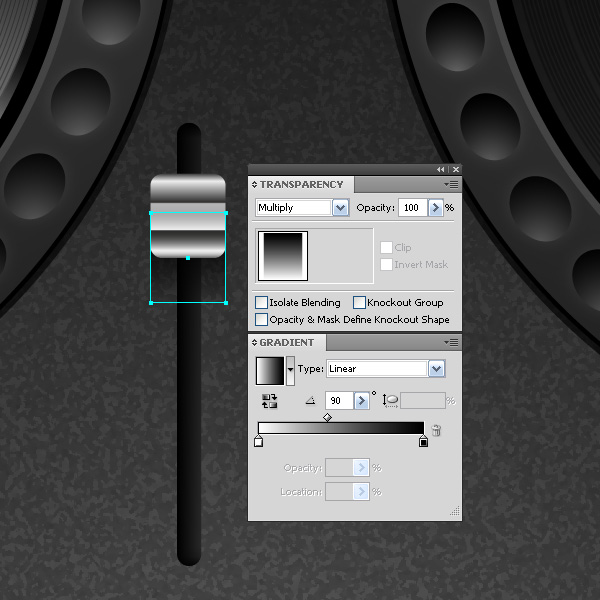This screenshot has width=600, height=600.
Task: Collapse the floating panel dock with the double-arrow icon
Action: 440,170
